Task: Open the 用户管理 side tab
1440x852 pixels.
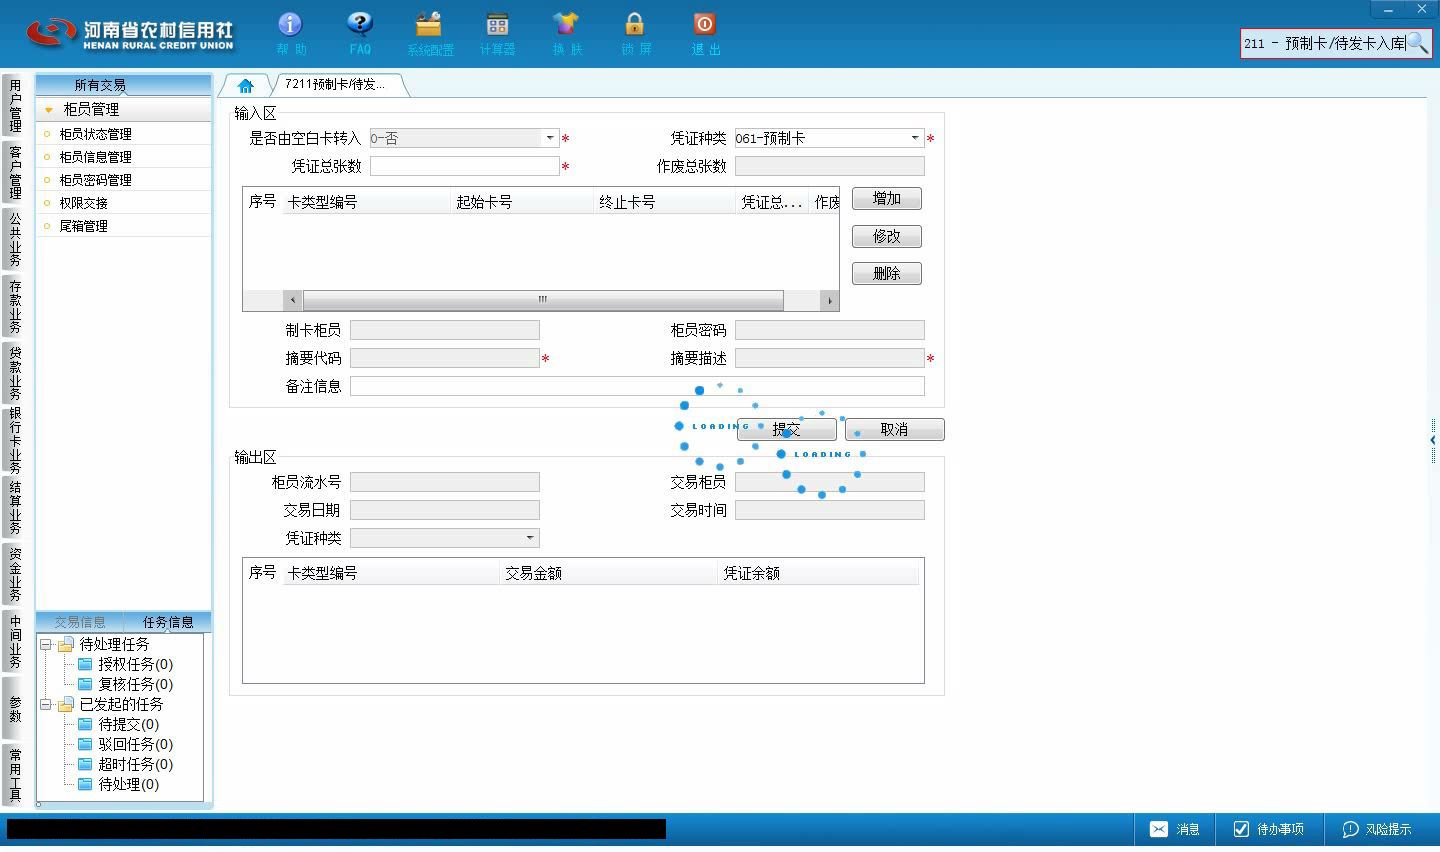Action: [x=14, y=105]
